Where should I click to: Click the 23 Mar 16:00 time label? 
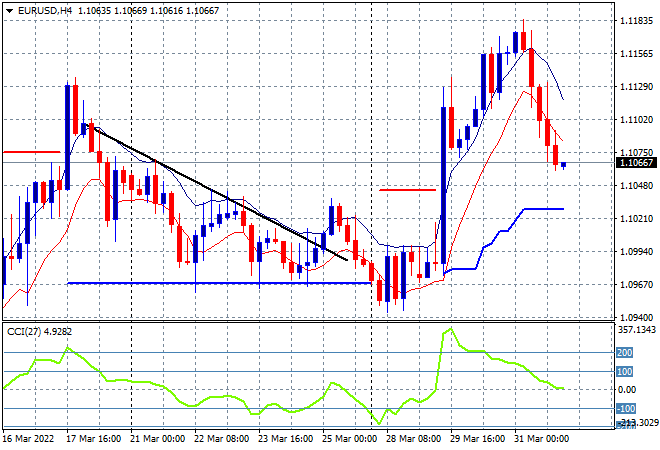(x=285, y=439)
